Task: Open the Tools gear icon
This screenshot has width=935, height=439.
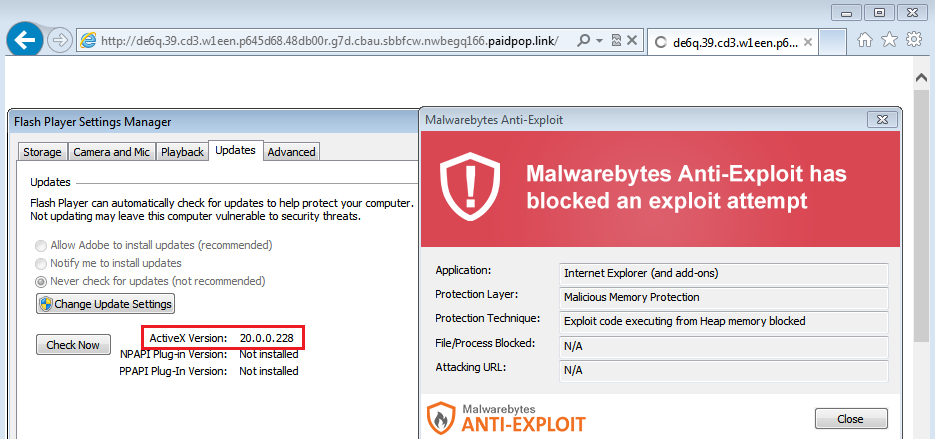Action: [x=913, y=40]
